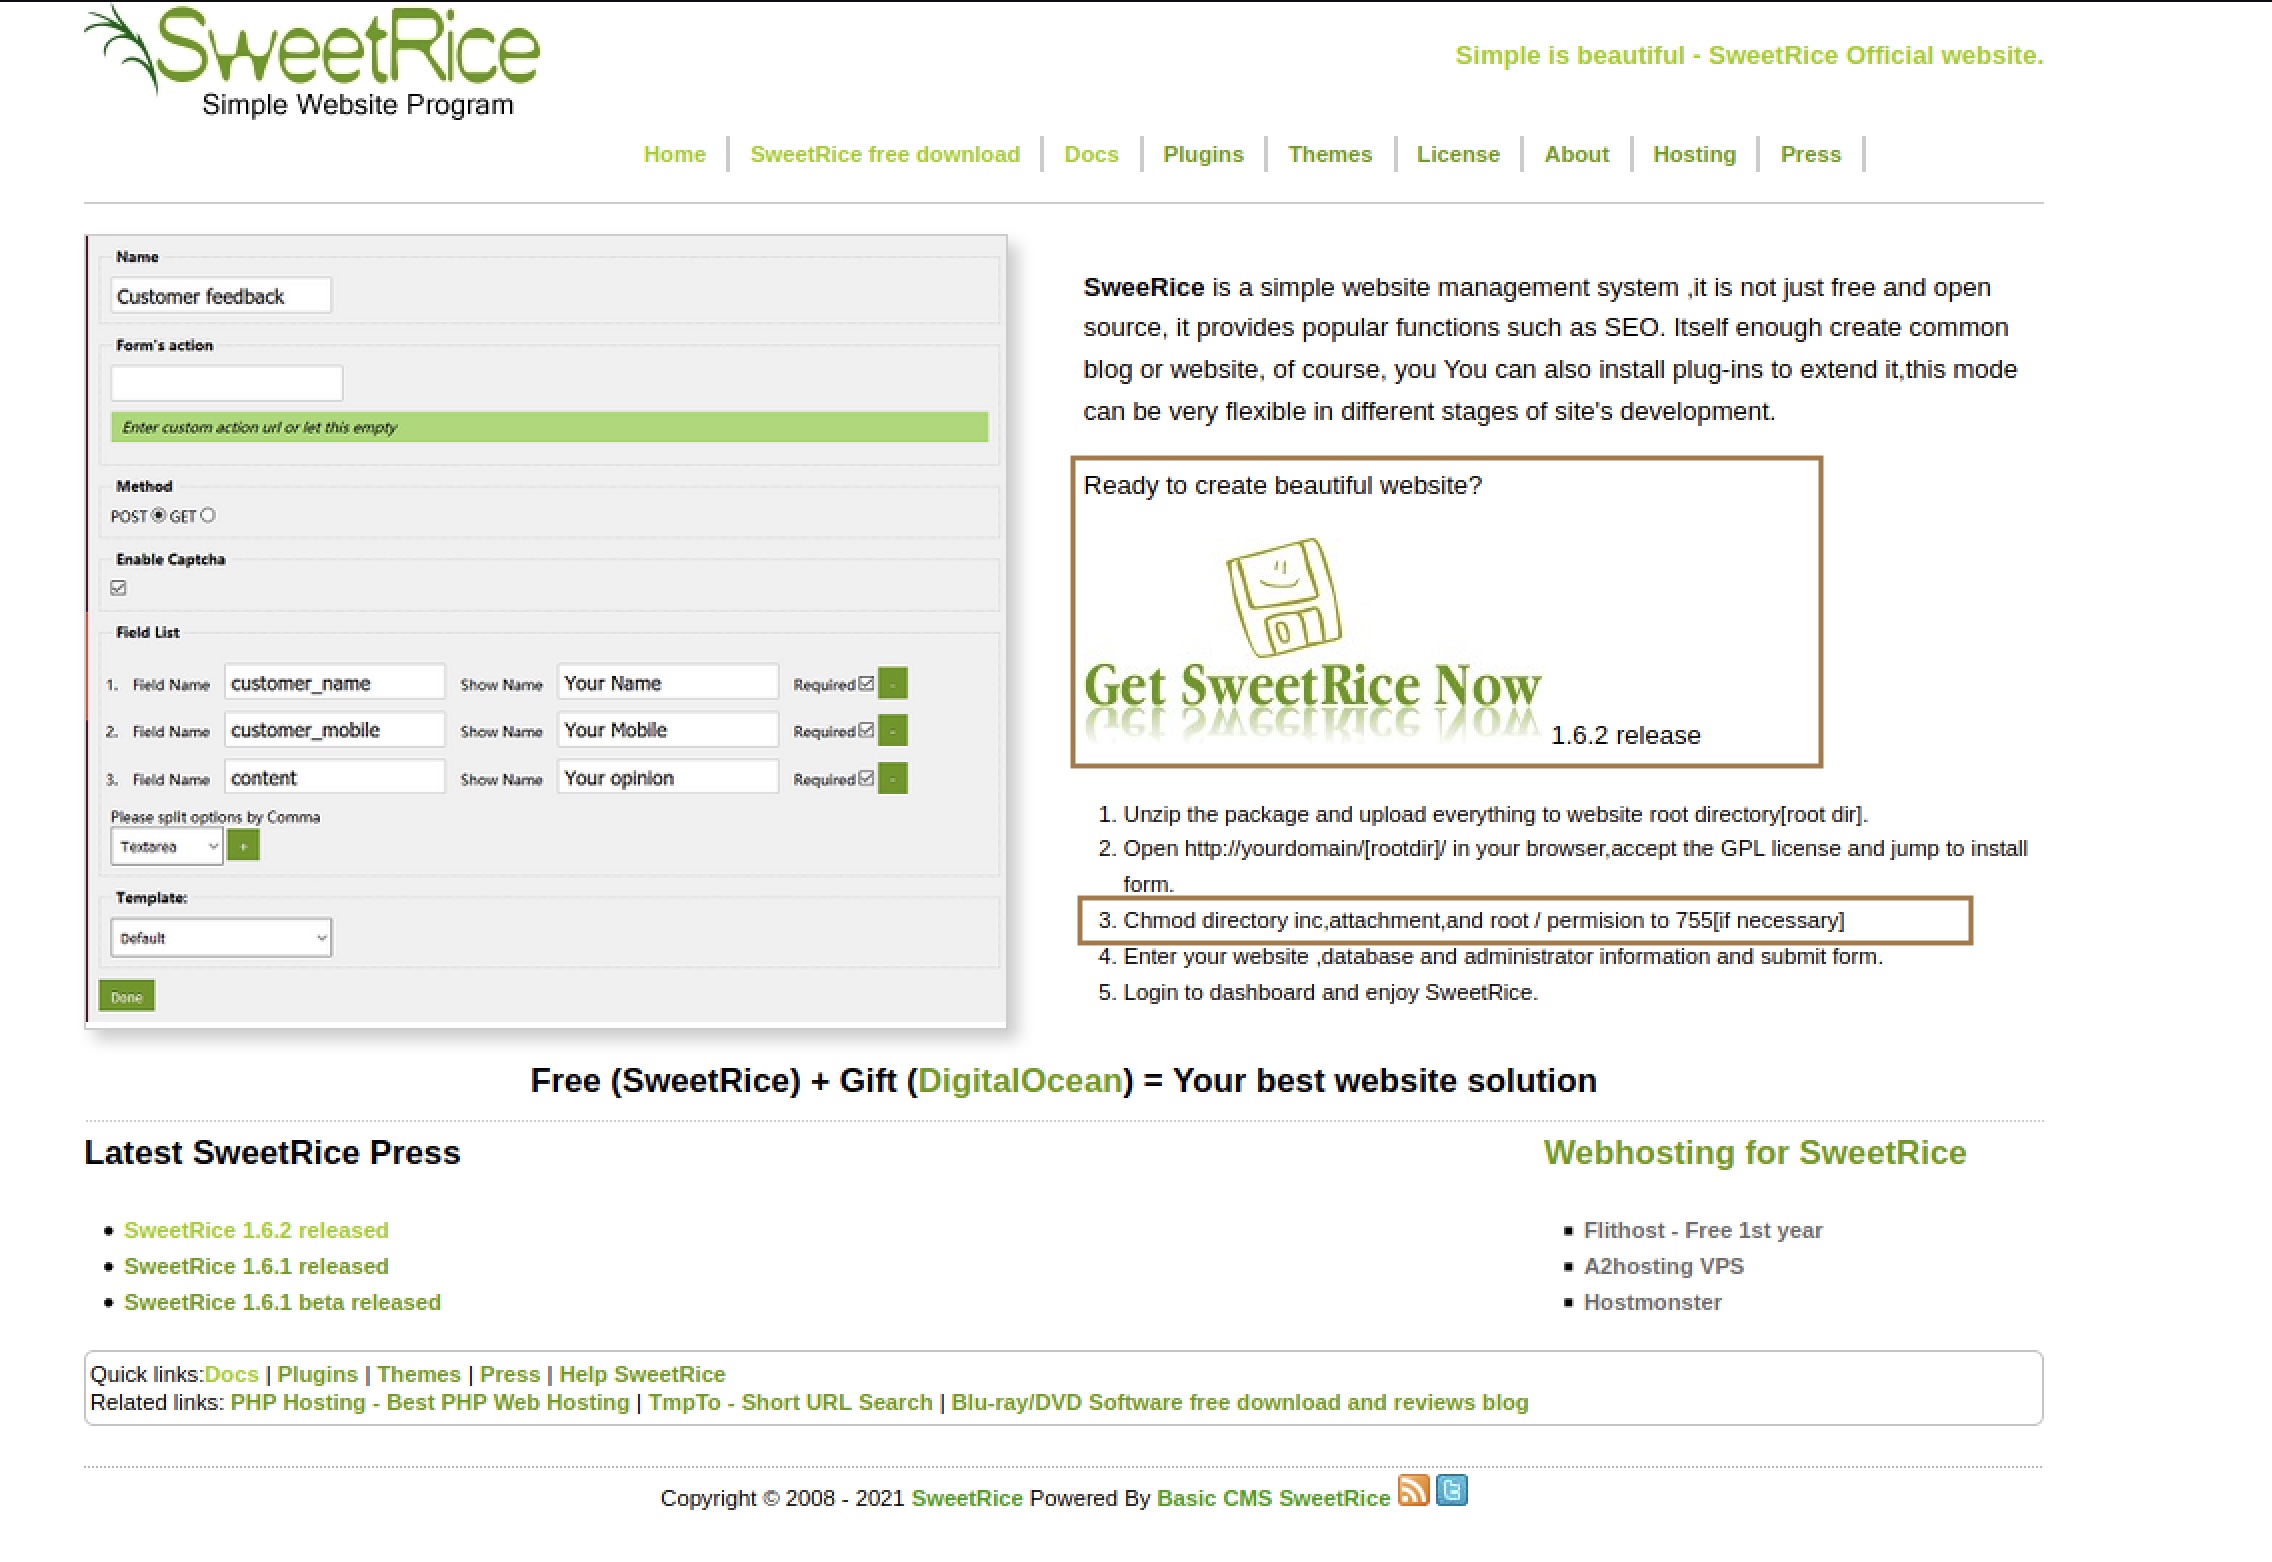Open TmpTo - Short URL Search link

[x=790, y=1402]
